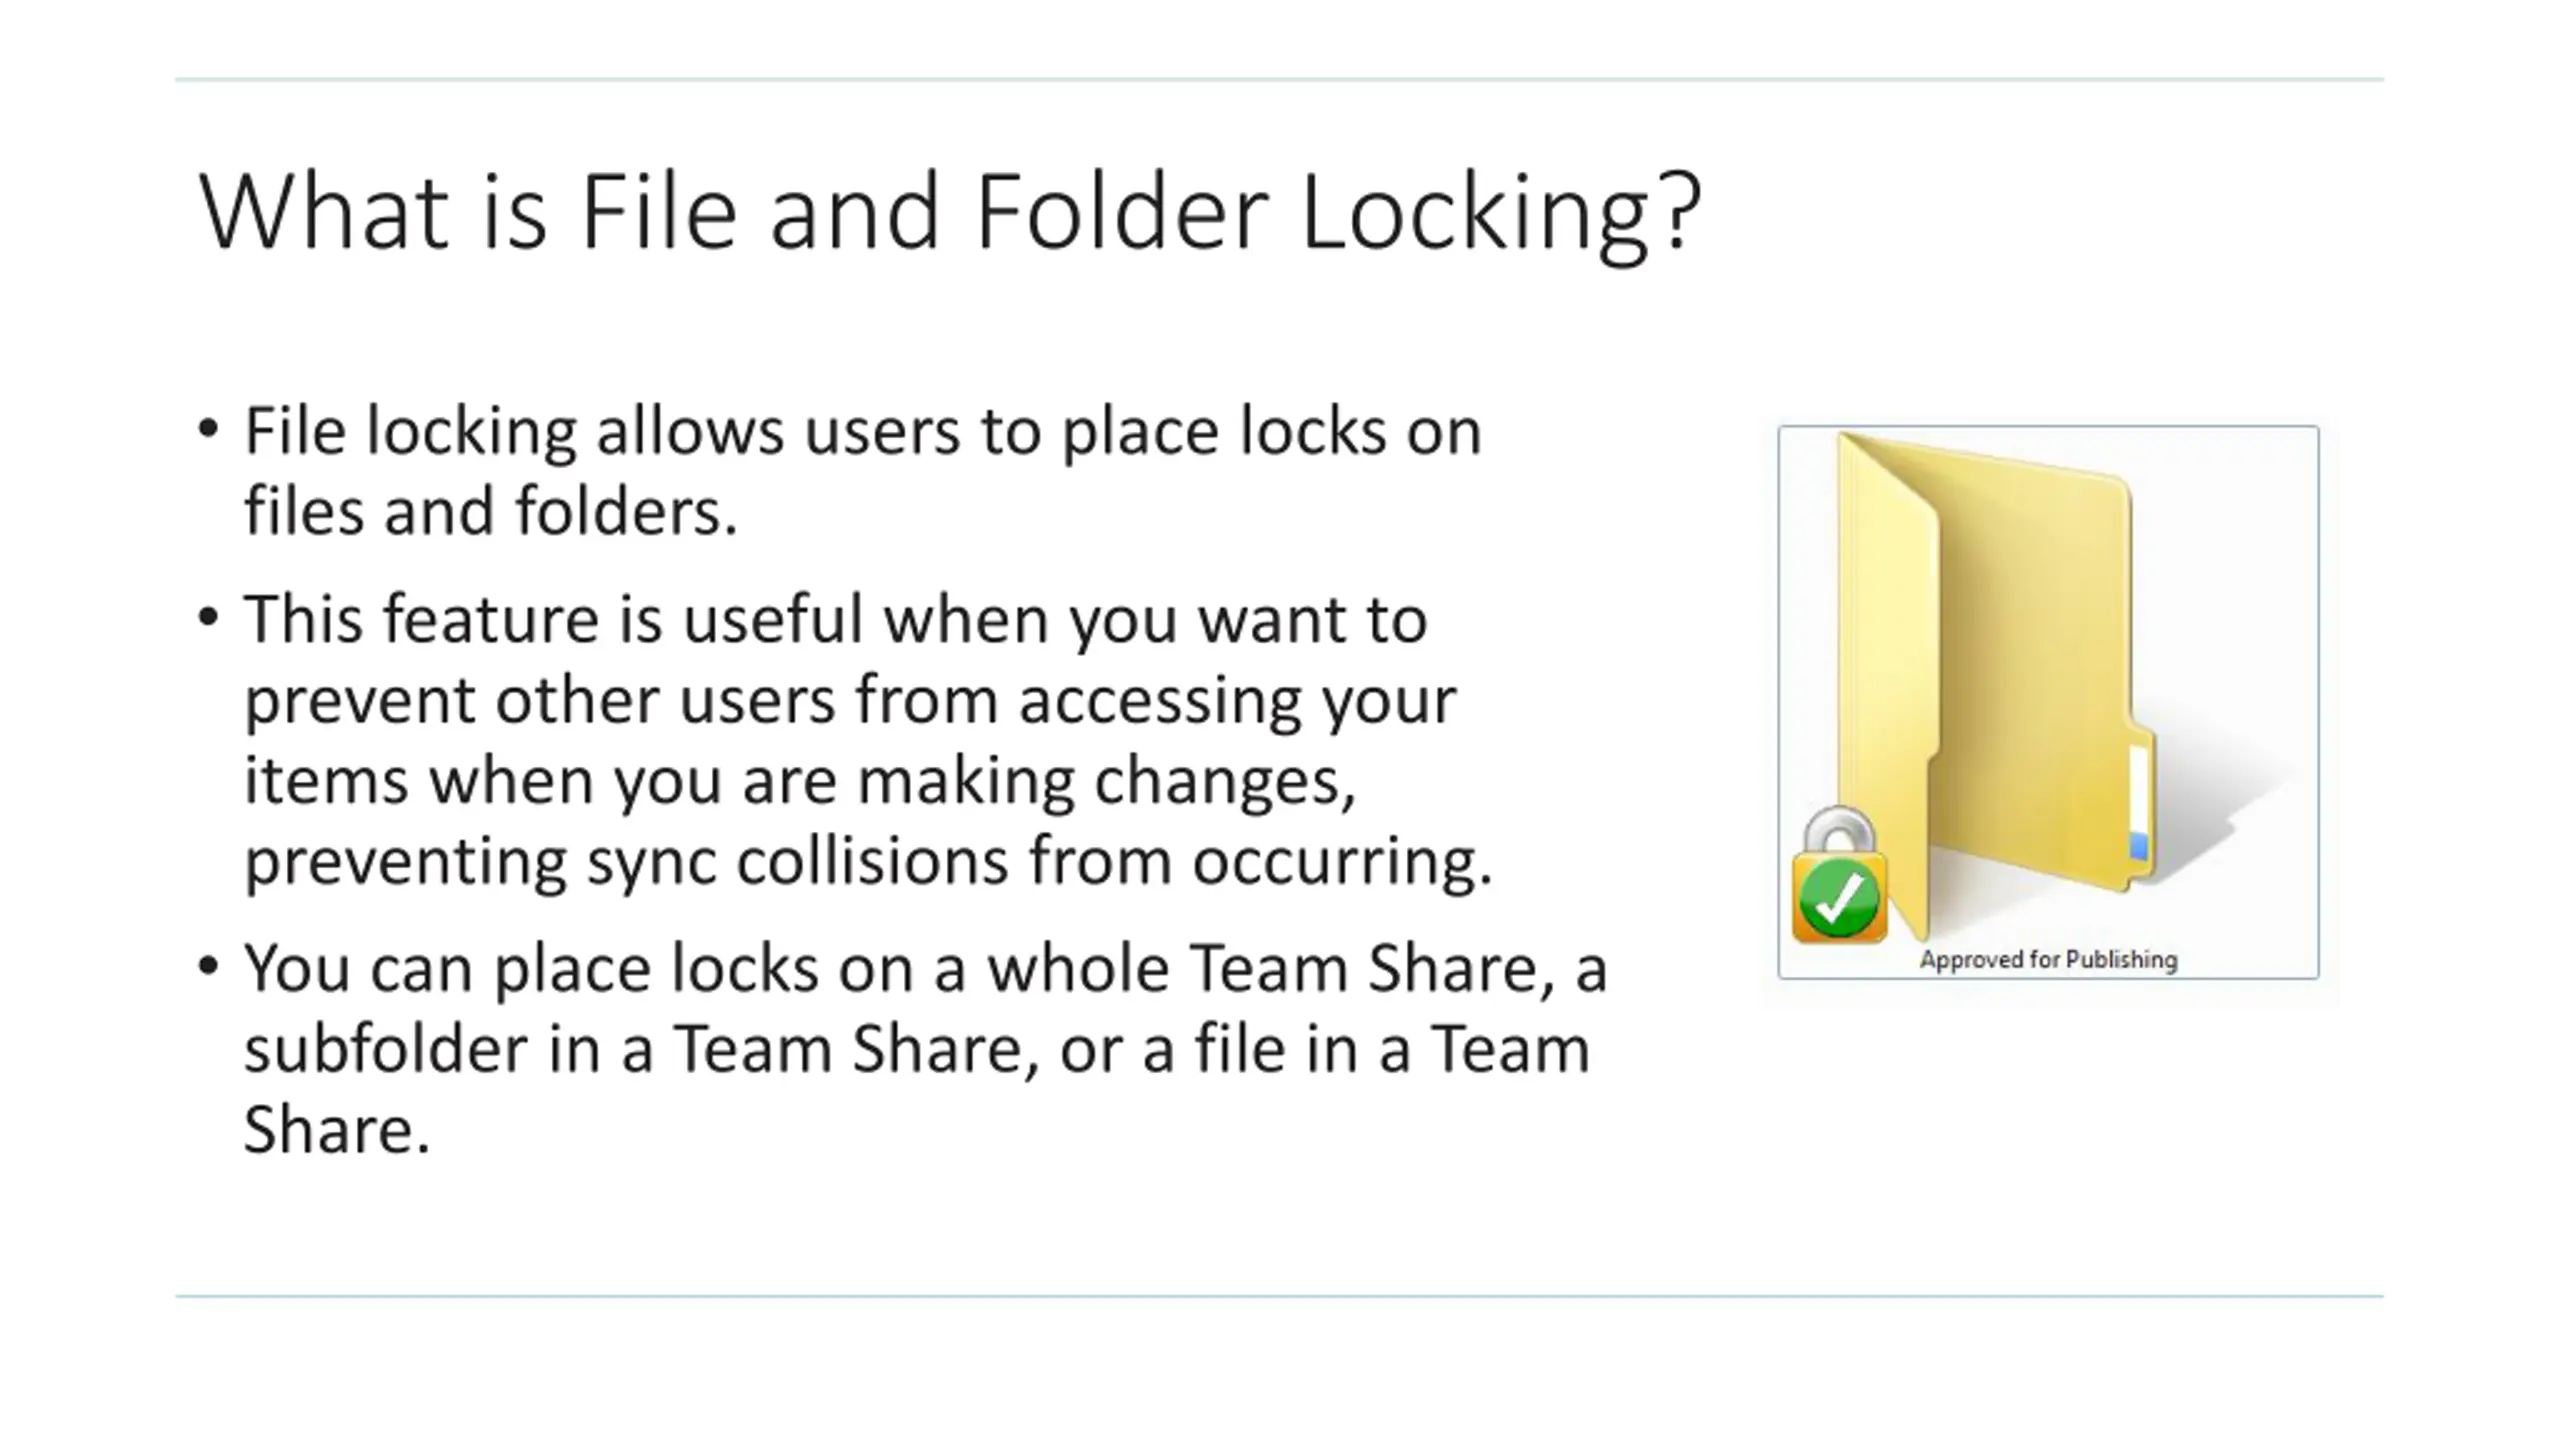Click the padlock overlay on the folder

pyautogui.click(x=1839, y=875)
